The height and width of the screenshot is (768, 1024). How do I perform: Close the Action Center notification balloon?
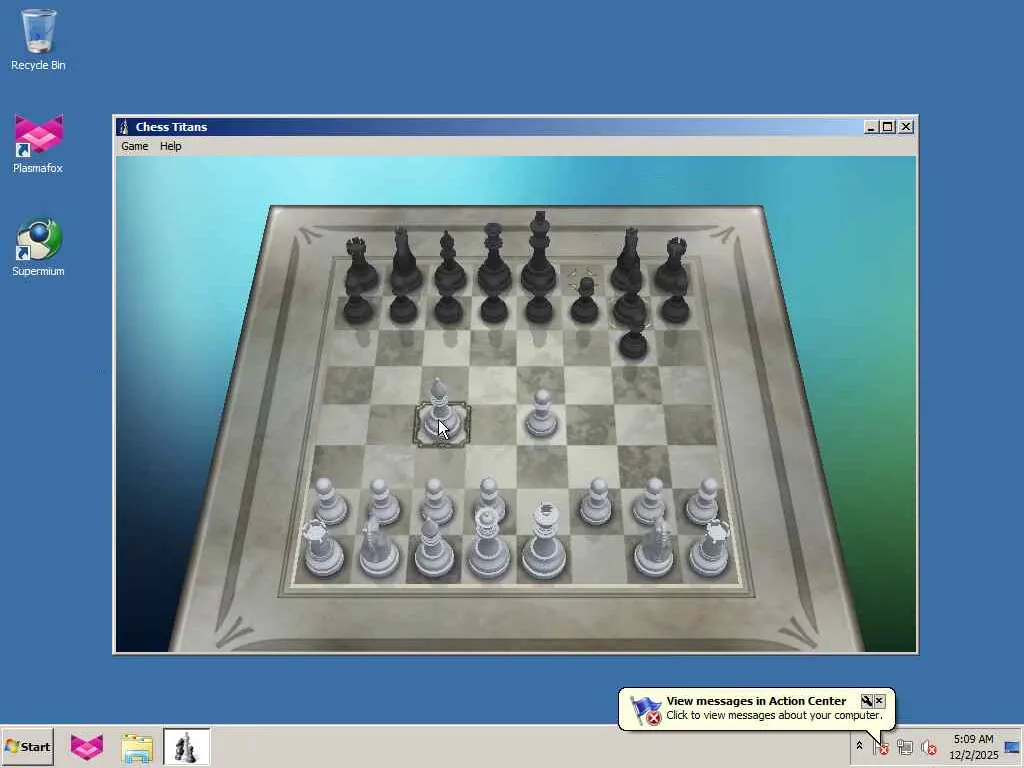(x=879, y=701)
